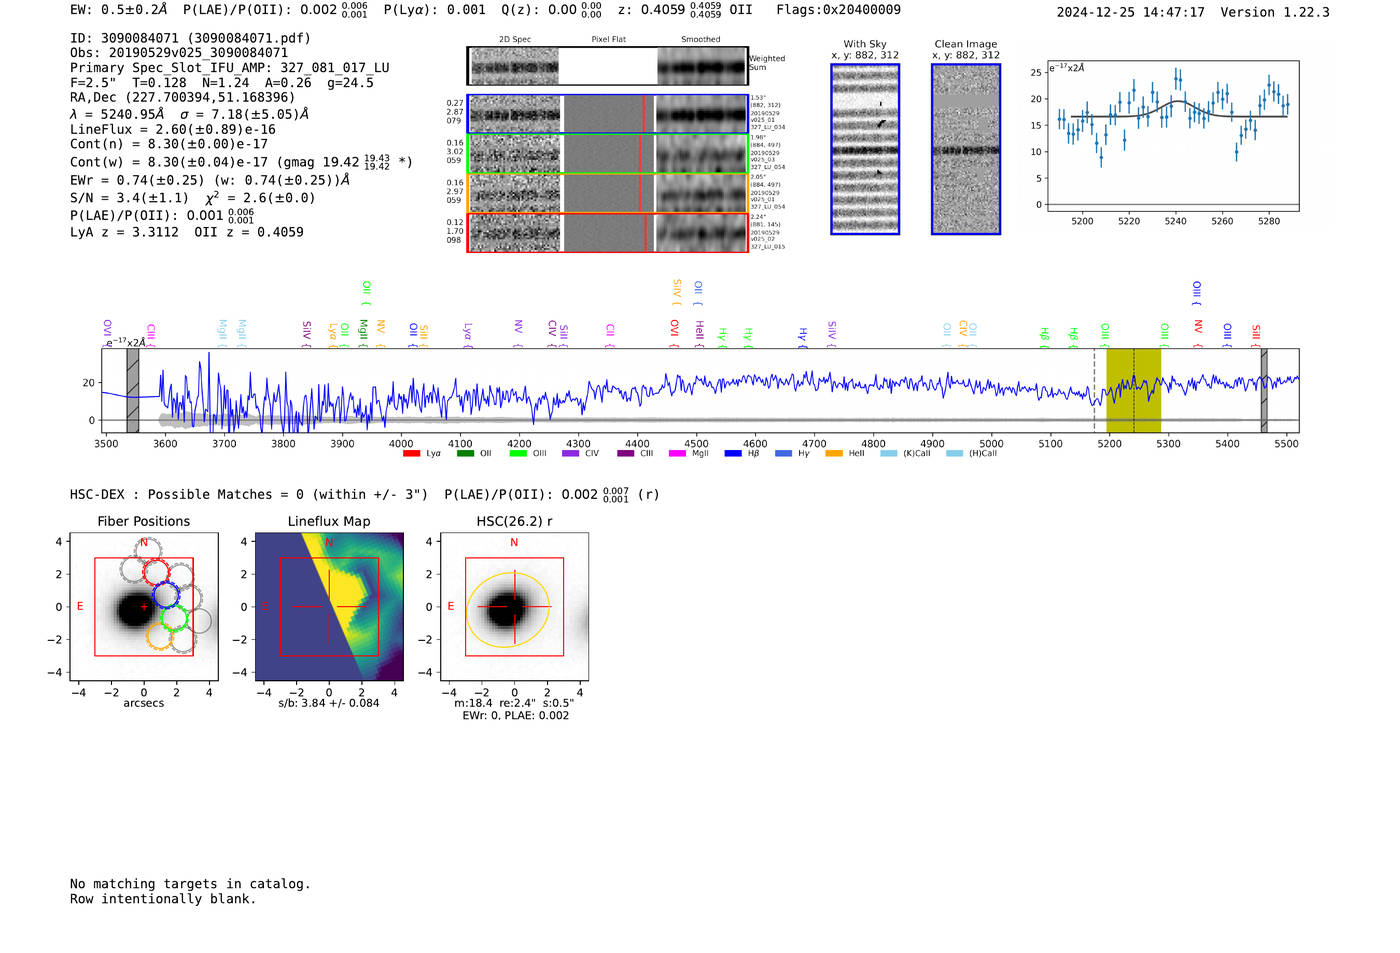
Task: Click the HSC(26.2) r image panel
Action: point(514,606)
